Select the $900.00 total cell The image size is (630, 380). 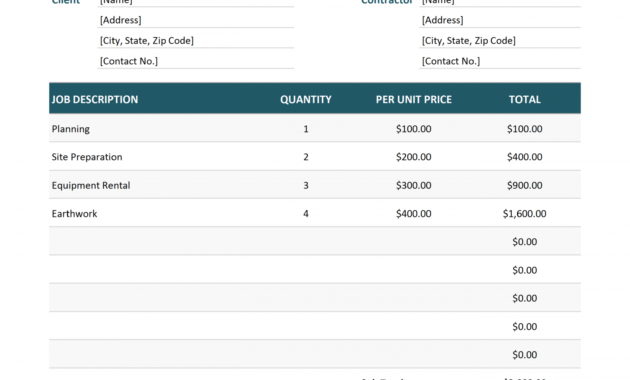pyautogui.click(x=524, y=185)
